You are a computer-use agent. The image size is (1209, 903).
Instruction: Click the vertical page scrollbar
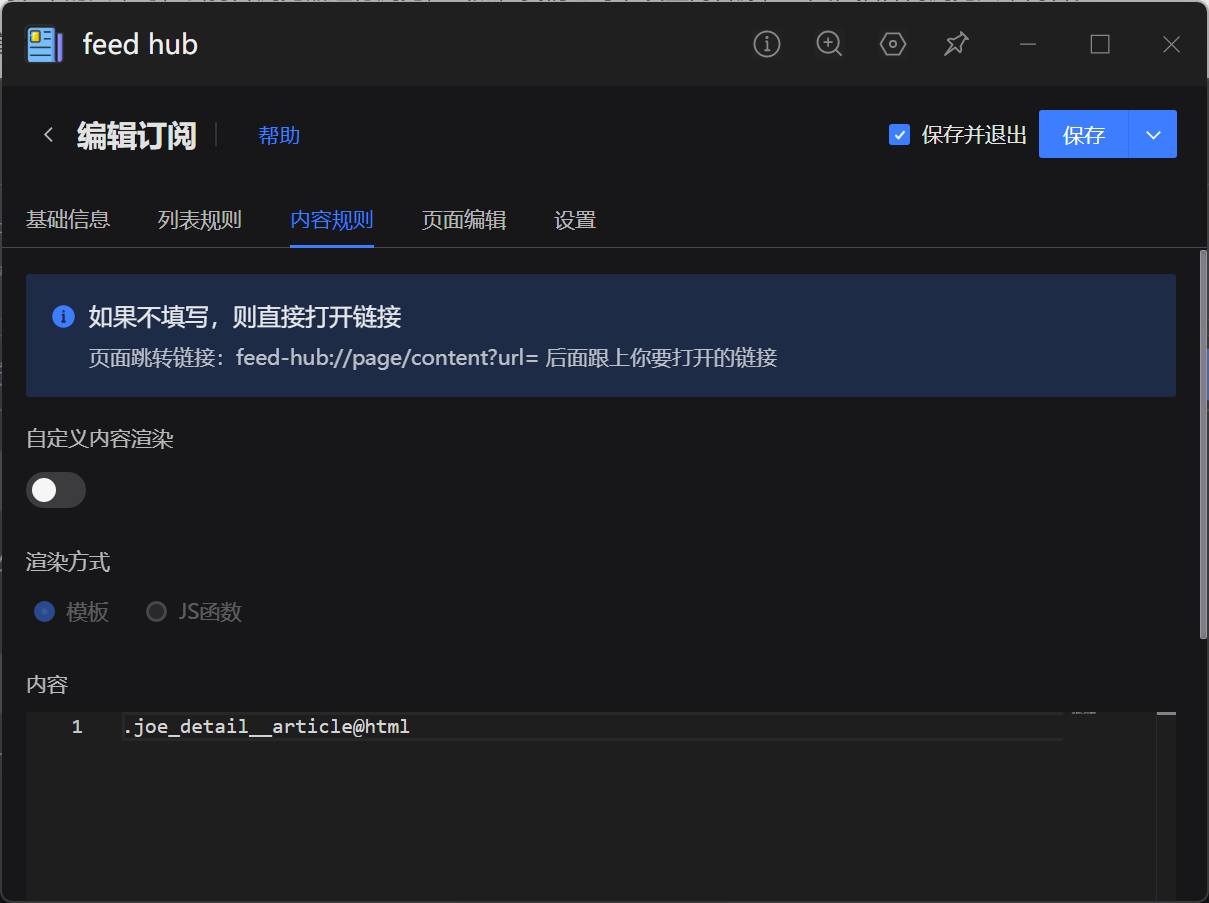click(x=1203, y=445)
